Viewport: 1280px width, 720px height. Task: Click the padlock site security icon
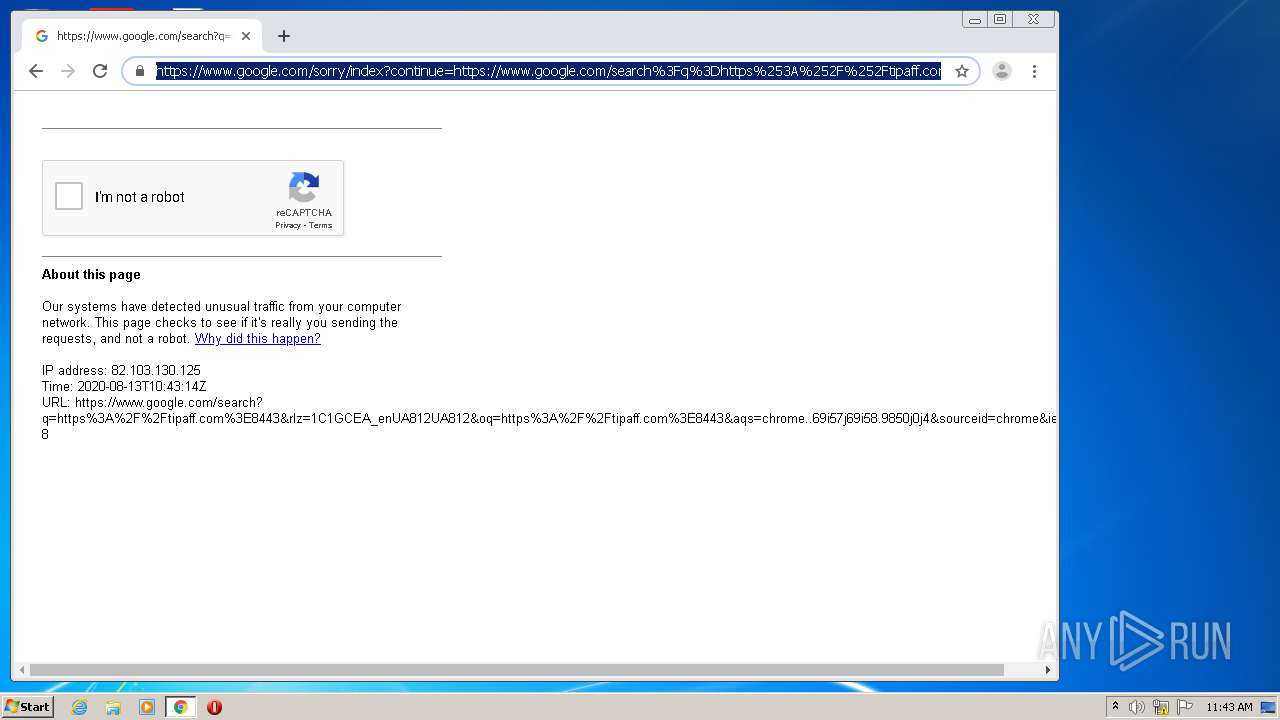tap(140, 71)
